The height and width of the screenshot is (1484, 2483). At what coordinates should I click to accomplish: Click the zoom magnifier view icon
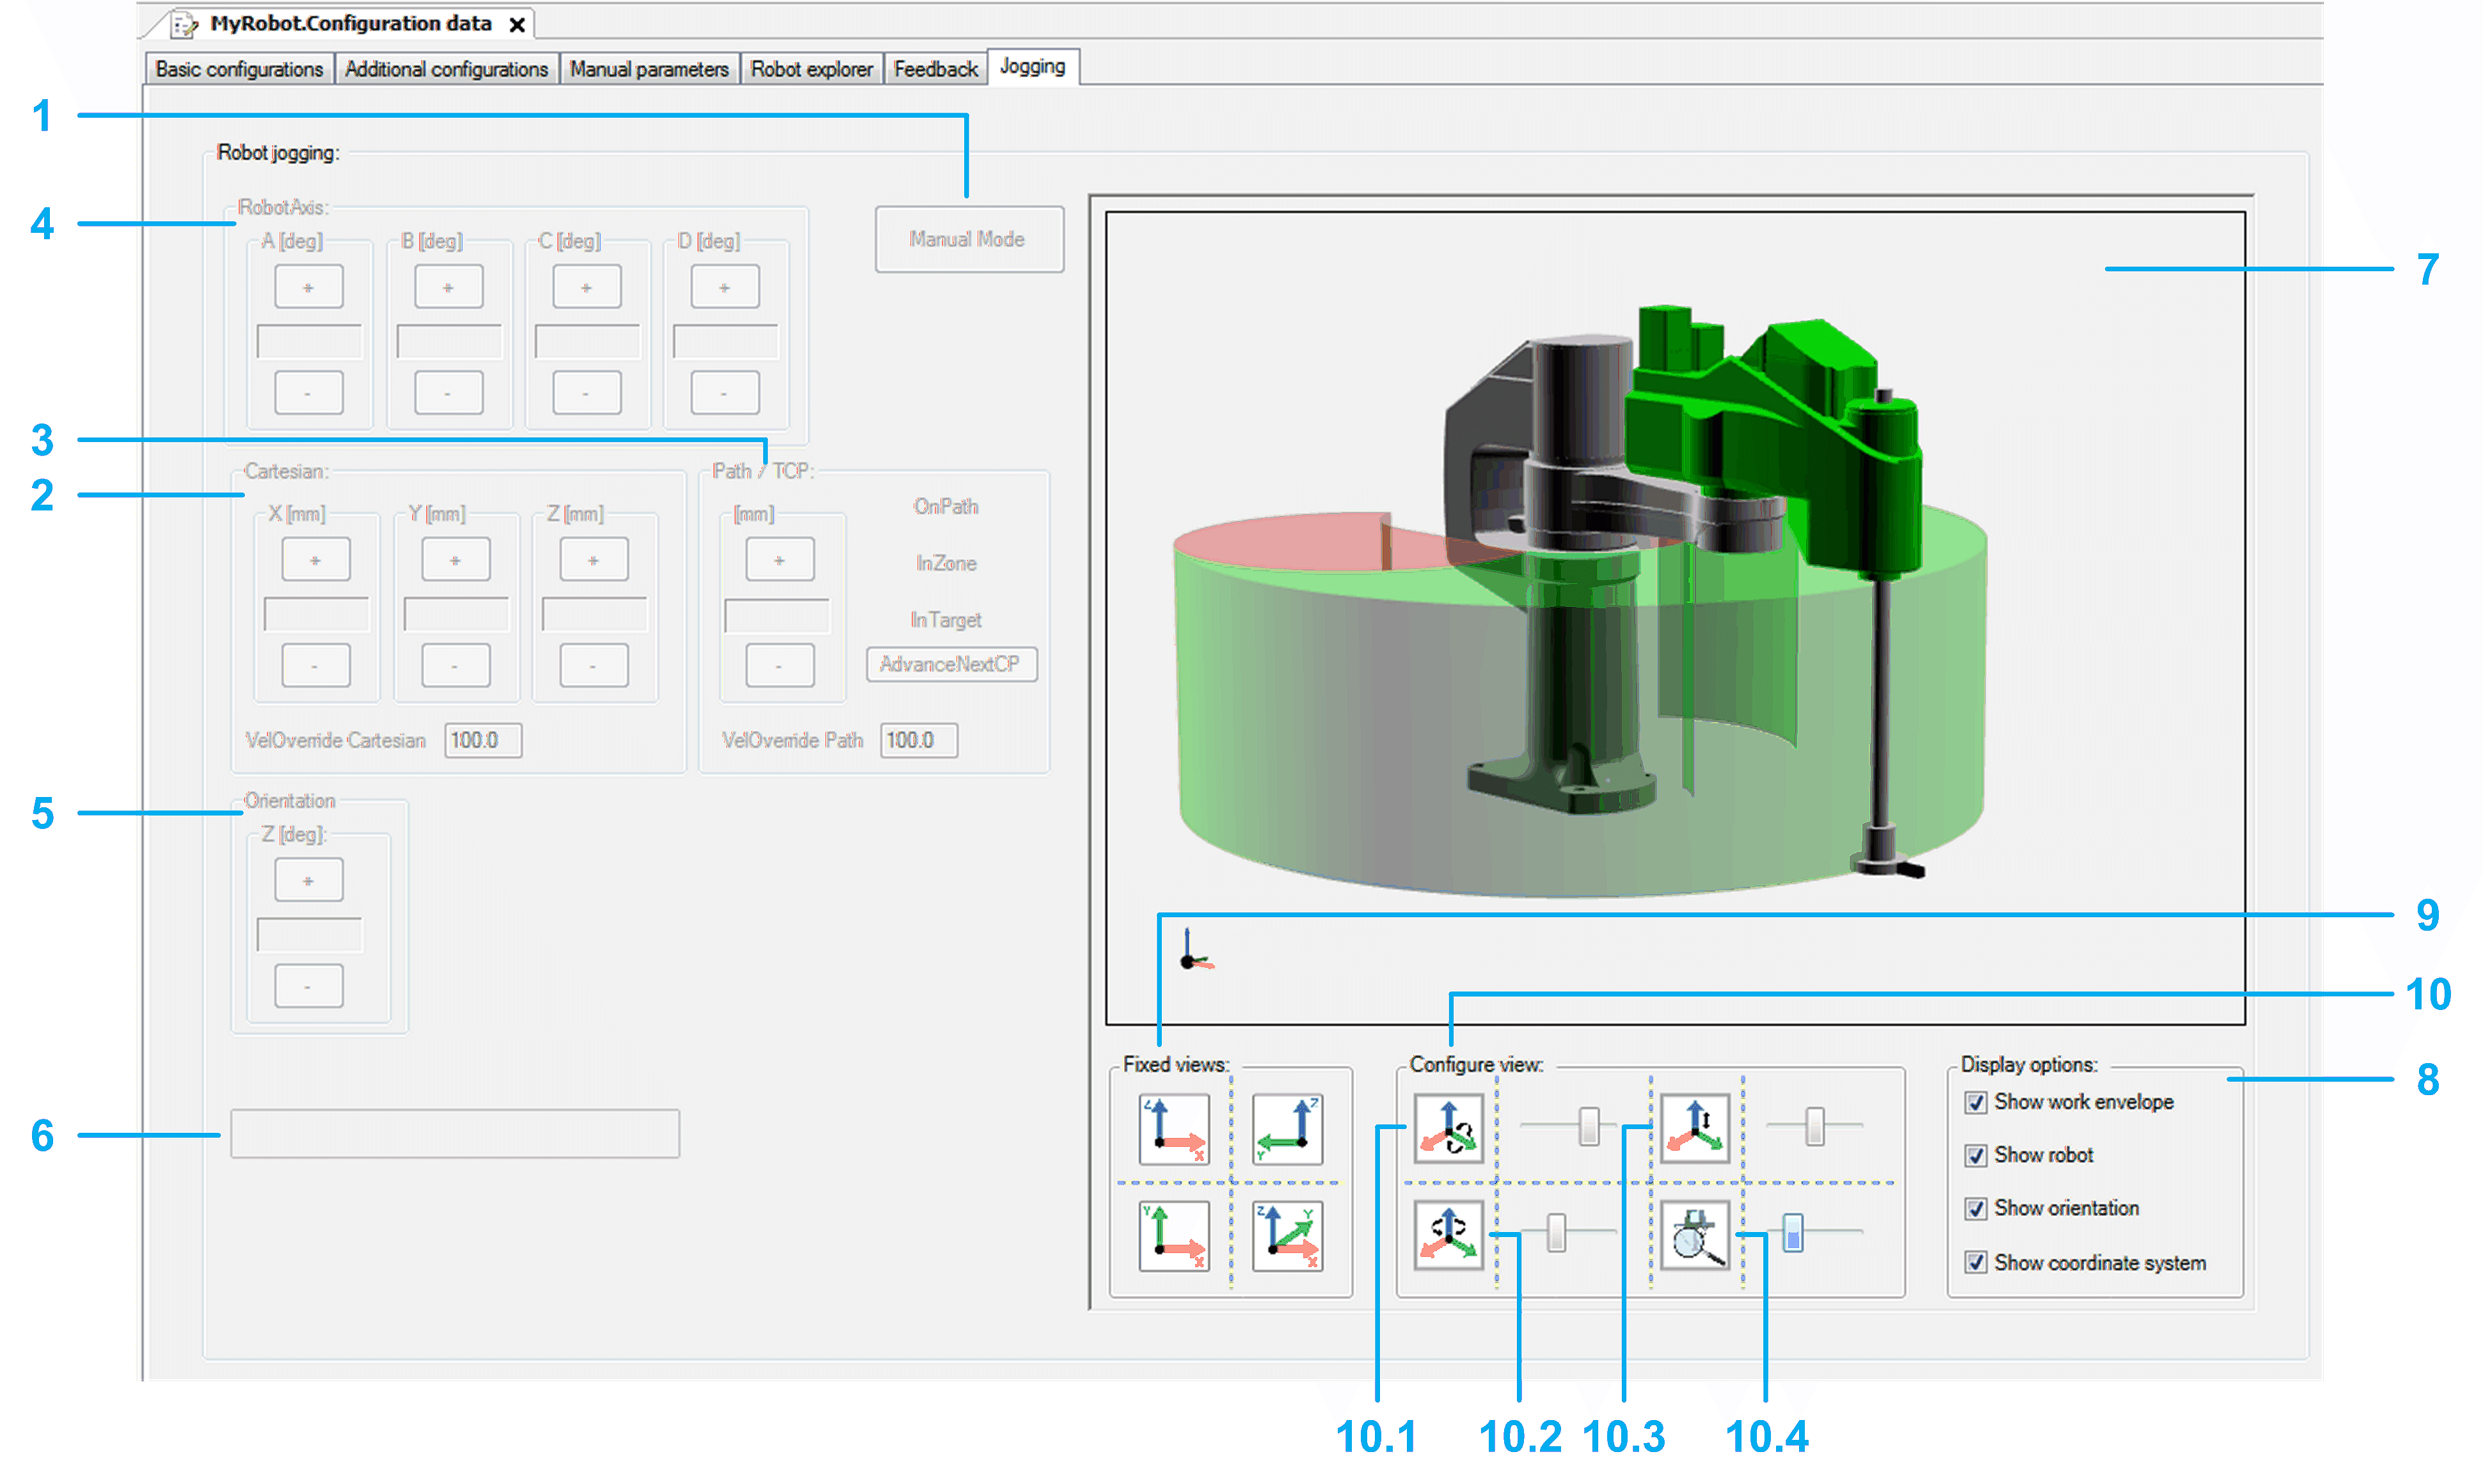pos(1695,1236)
